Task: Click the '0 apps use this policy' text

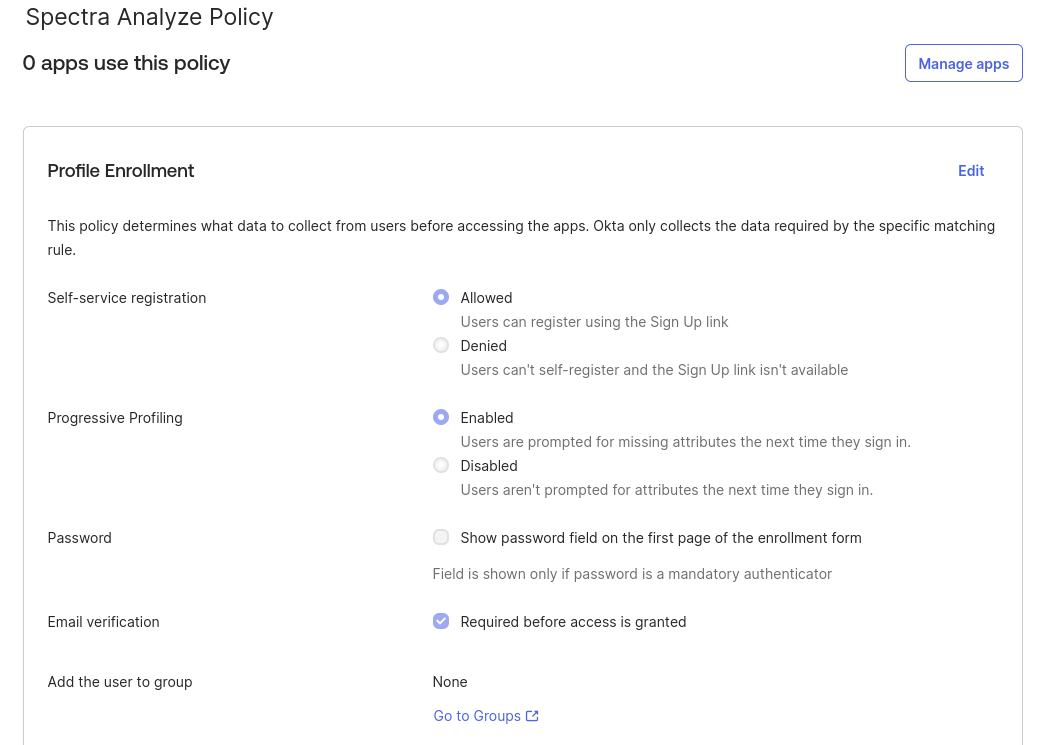Action: tap(126, 63)
